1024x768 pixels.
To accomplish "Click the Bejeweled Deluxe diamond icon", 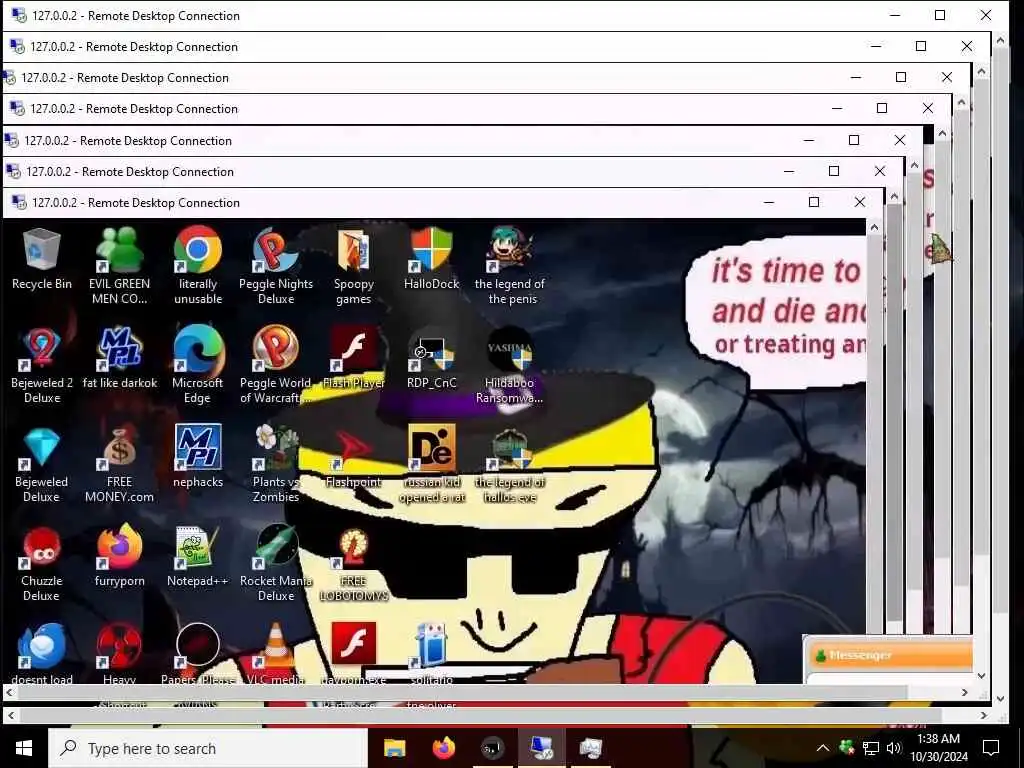I will 41,465.
